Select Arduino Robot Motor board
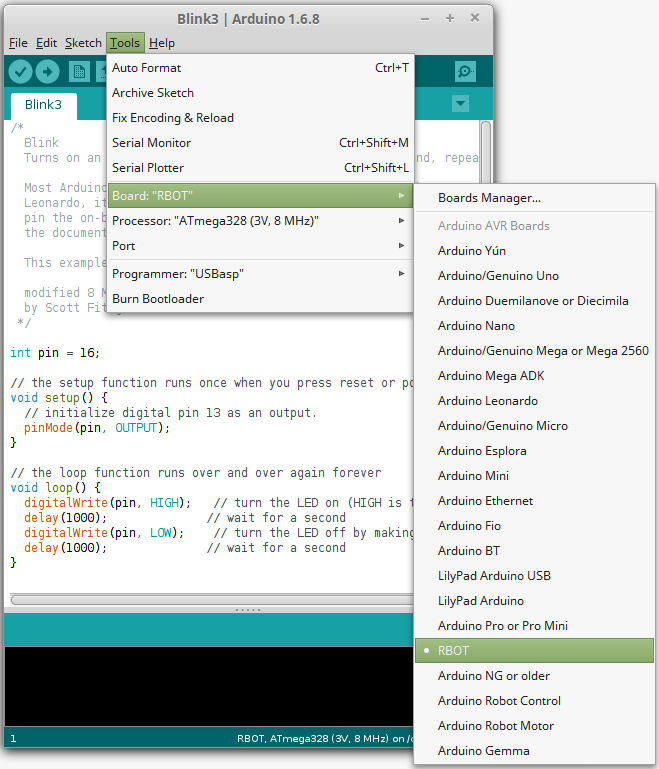The width and height of the screenshot is (659, 769). [534, 726]
